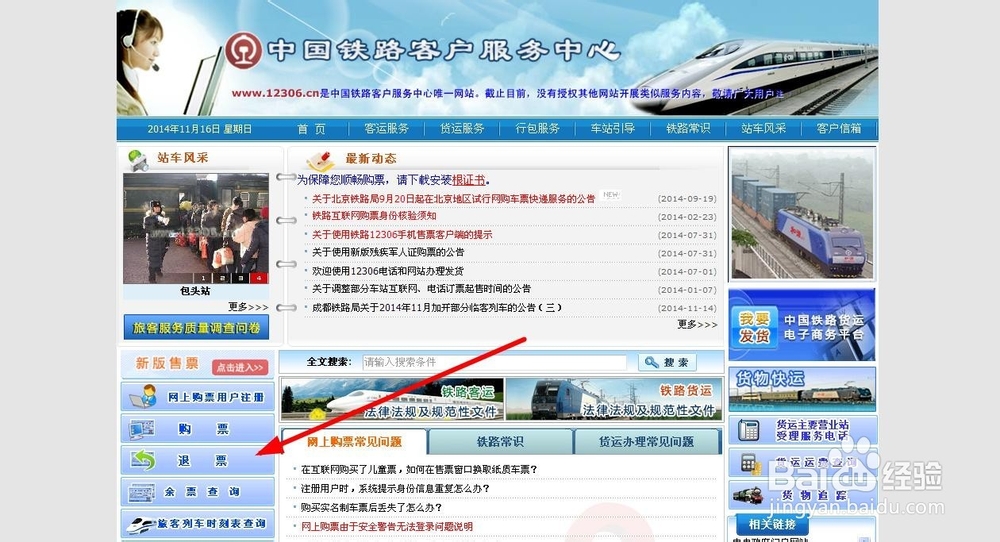Click the 点击进入>> new ticketing button
1000x542 pixels.
(240, 367)
